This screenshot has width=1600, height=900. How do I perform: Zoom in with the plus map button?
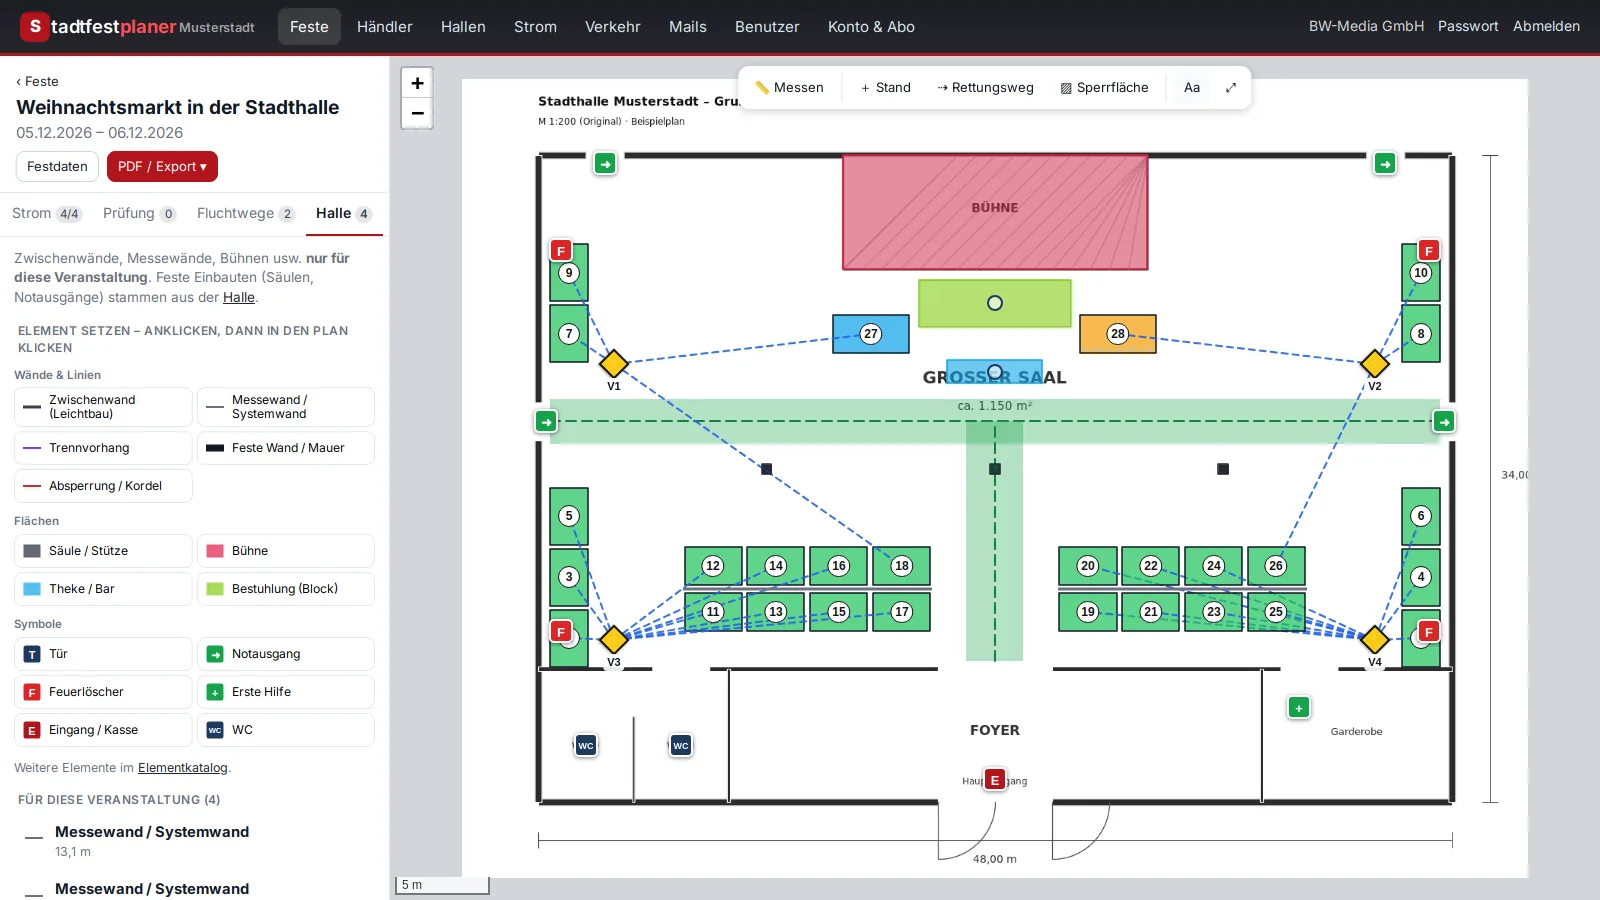[417, 83]
